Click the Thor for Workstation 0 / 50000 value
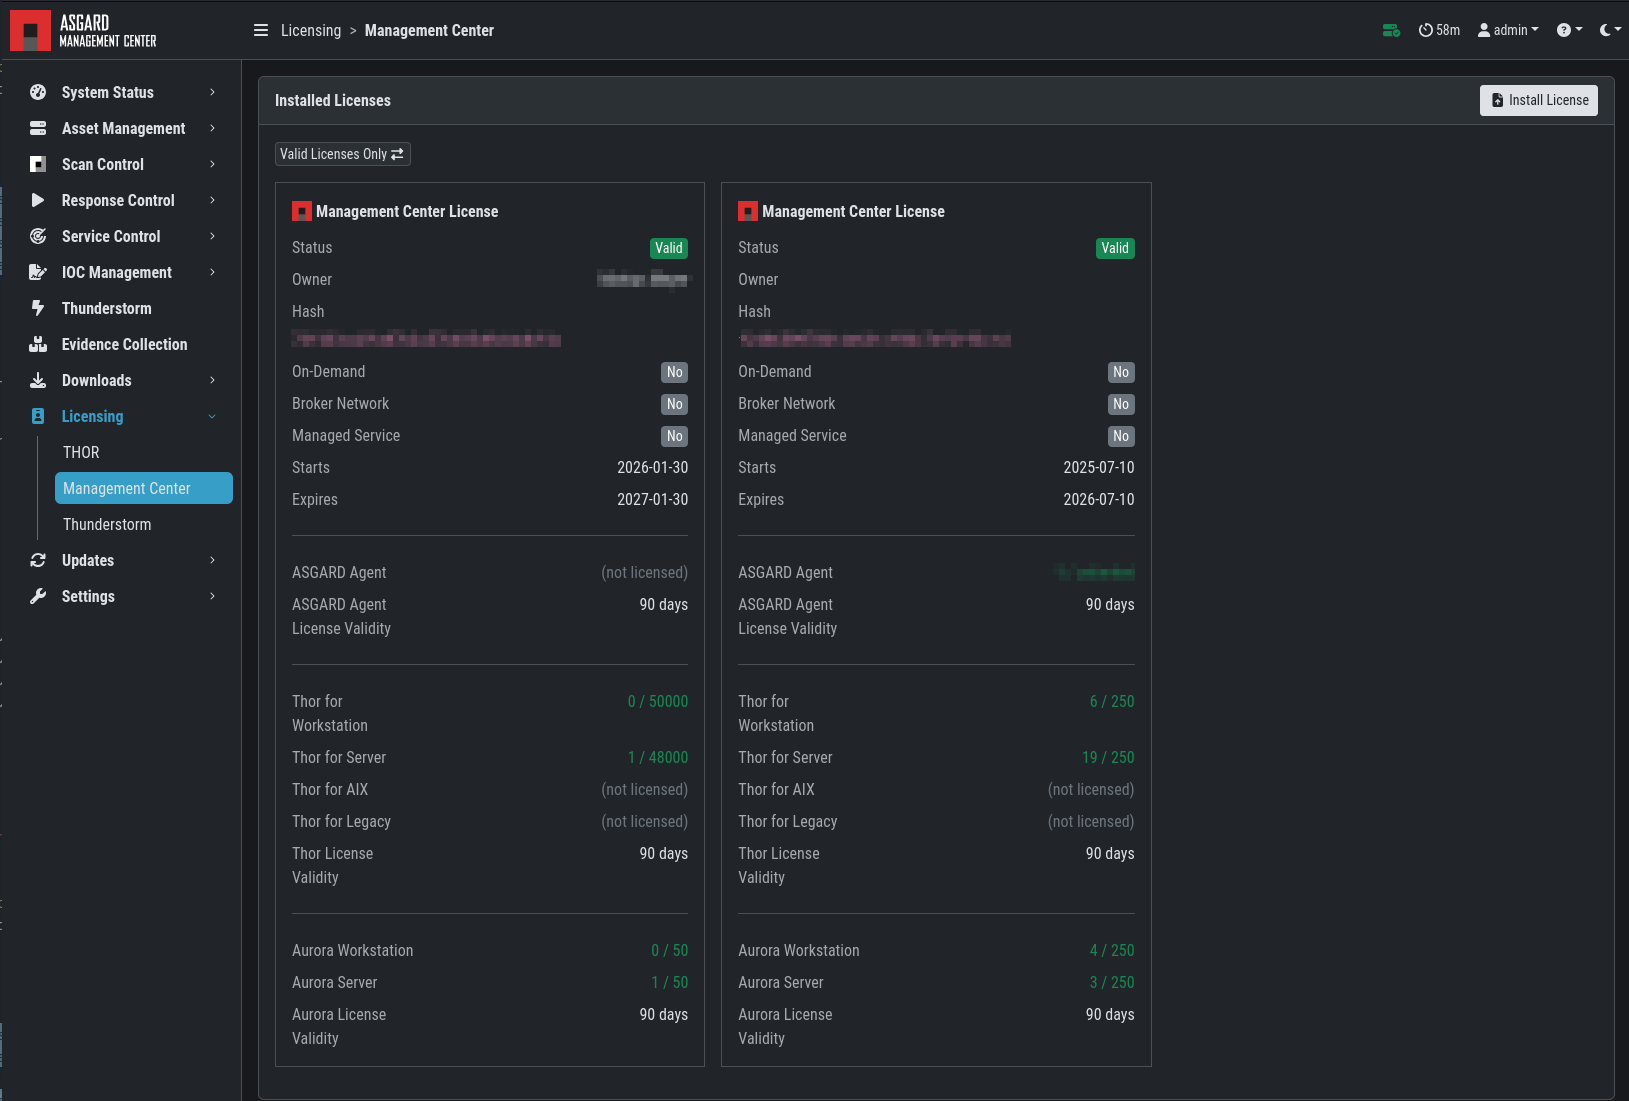1629x1101 pixels. click(658, 701)
